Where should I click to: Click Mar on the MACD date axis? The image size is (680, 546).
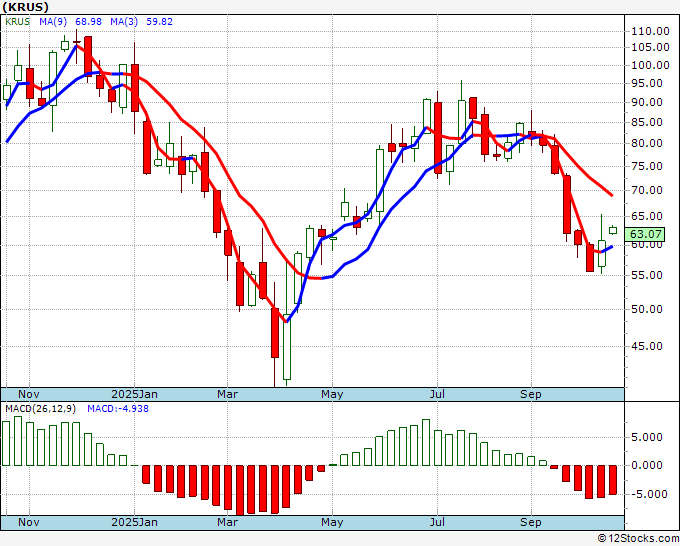click(227, 522)
